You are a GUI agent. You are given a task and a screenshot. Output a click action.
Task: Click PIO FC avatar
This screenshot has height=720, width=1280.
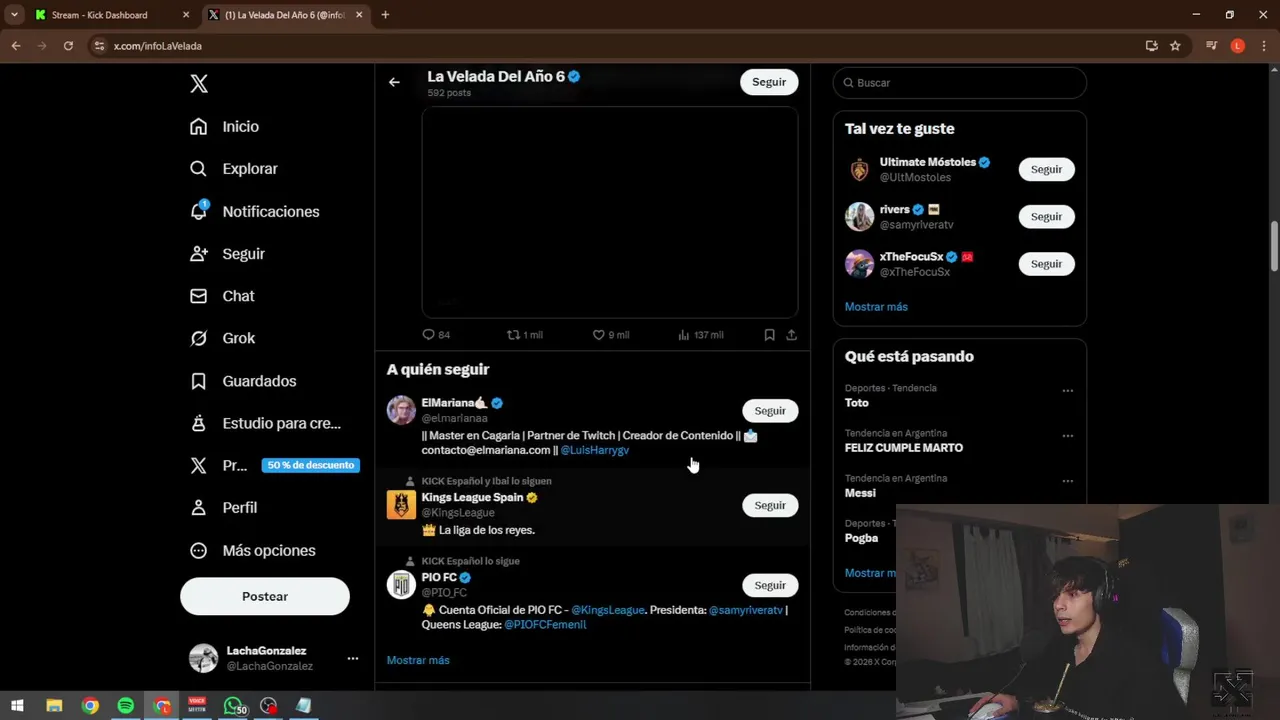pyautogui.click(x=401, y=585)
